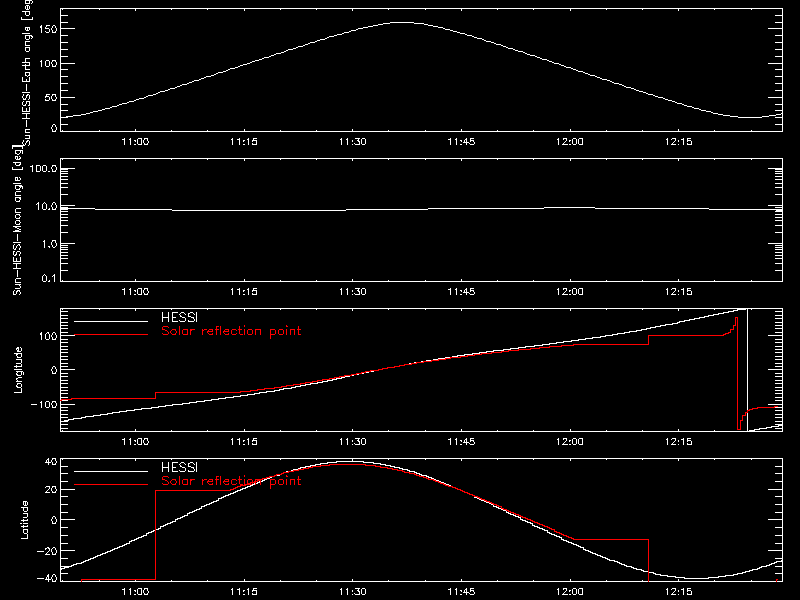The height and width of the screenshot is (600, 800).
Task: Click HESSI legend text in Longitude plot
Action: point(179,317)
